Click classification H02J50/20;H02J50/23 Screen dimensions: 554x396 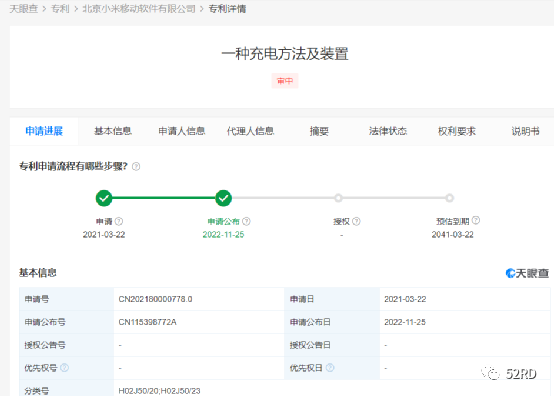click(x=159, y=391)
